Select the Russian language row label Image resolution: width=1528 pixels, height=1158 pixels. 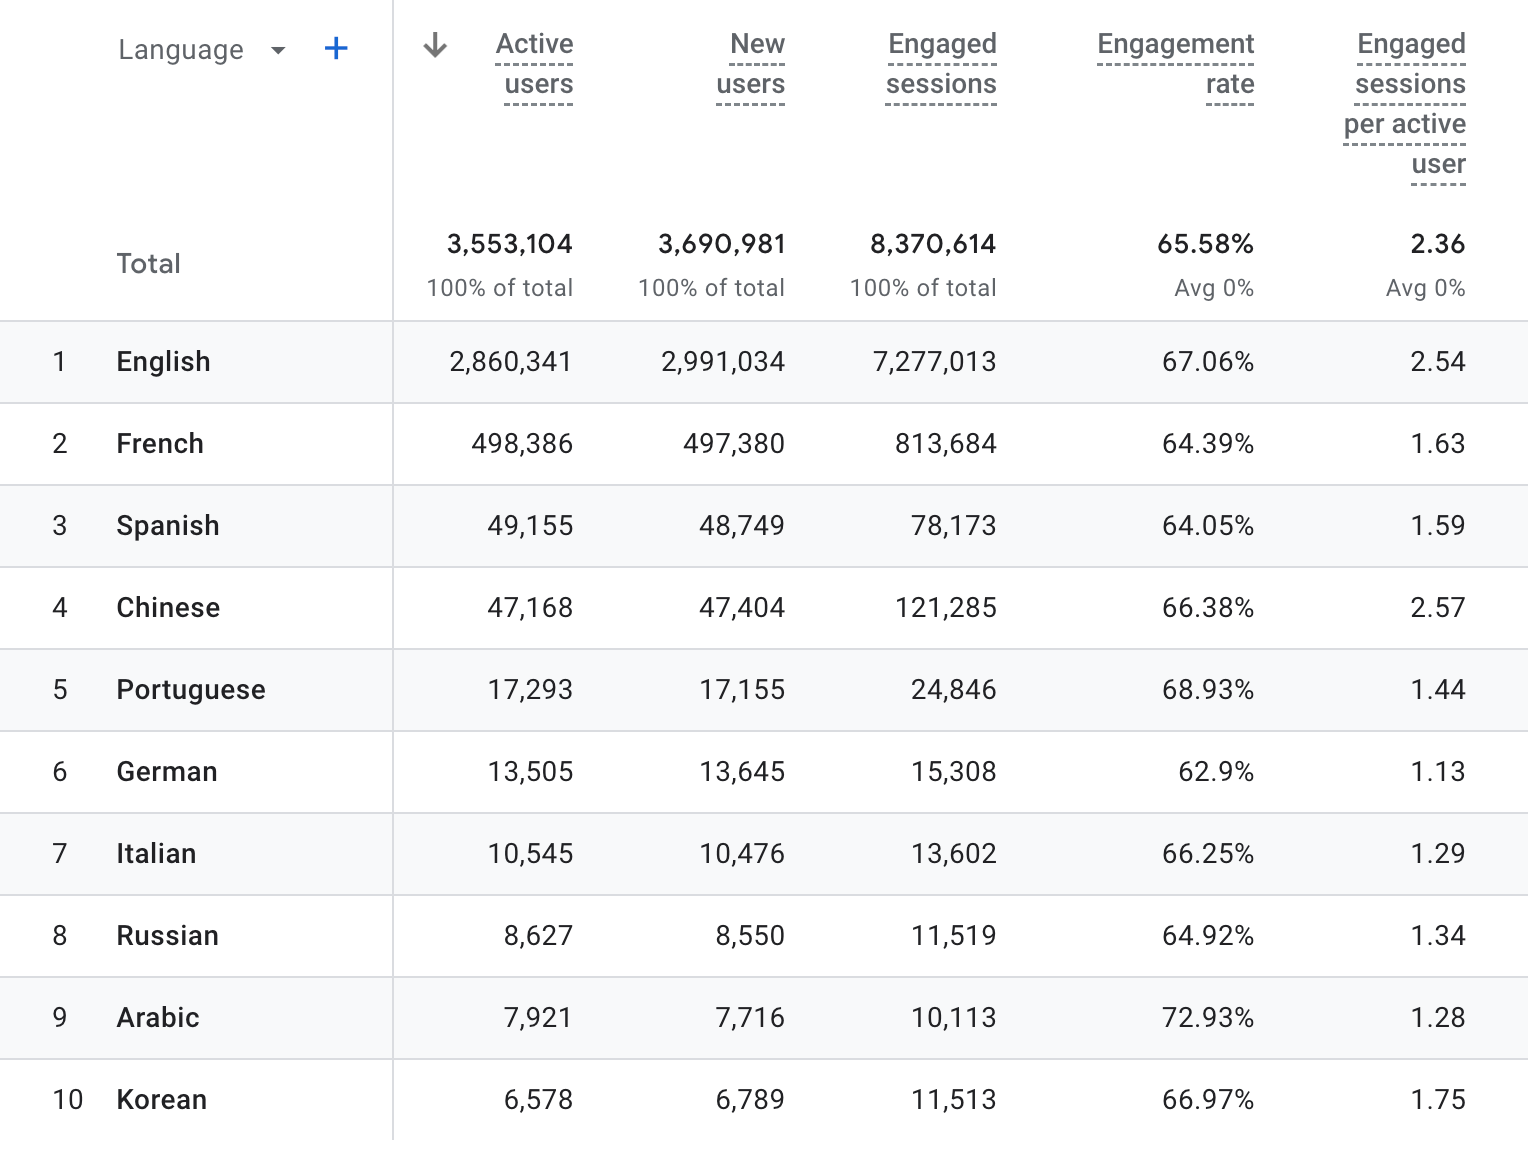[168, 936]
